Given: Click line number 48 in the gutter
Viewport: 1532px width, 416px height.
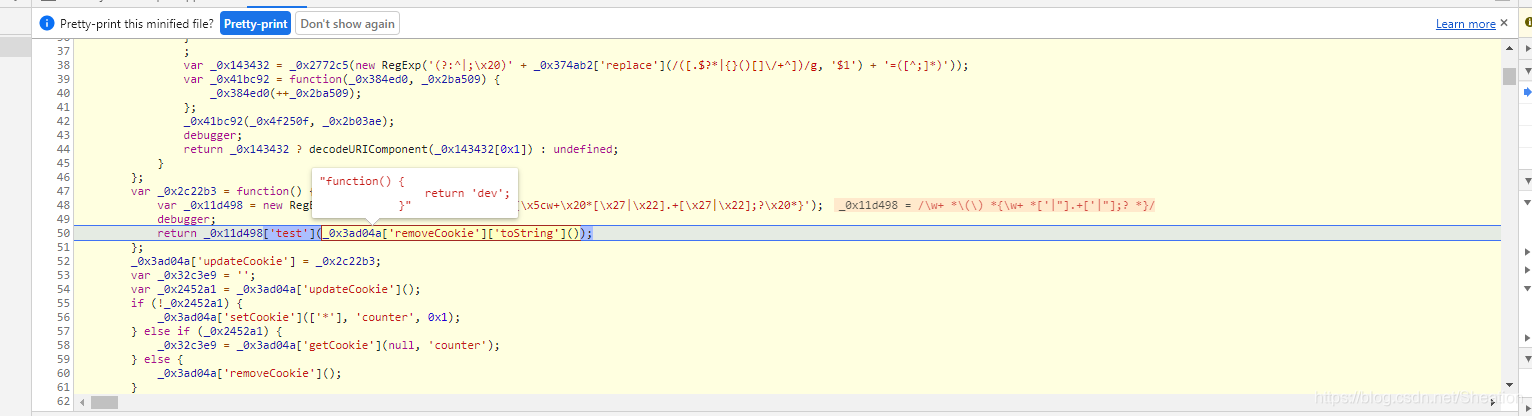Looking at the screenshot, I should [x=64, y=205].
